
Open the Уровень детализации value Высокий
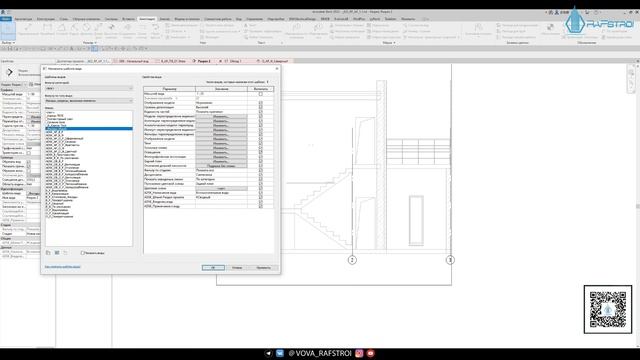(x=221, y=107)
